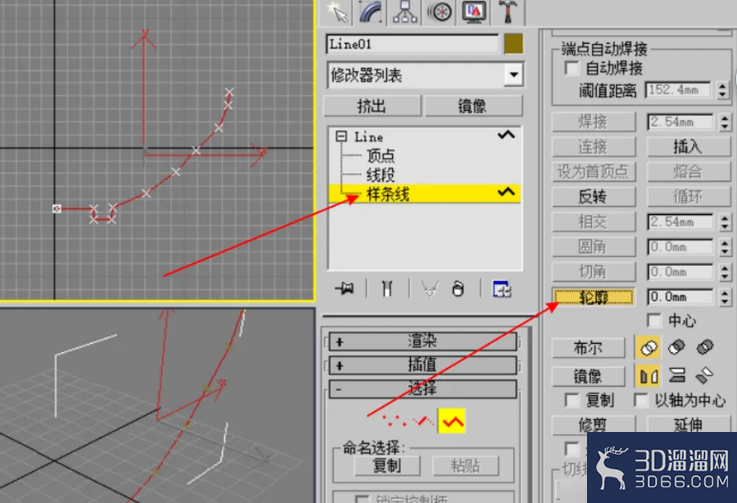Click the 延伸 button
Image resolution: width=737 pixels, height=503 pixels.
click(688, 424)
